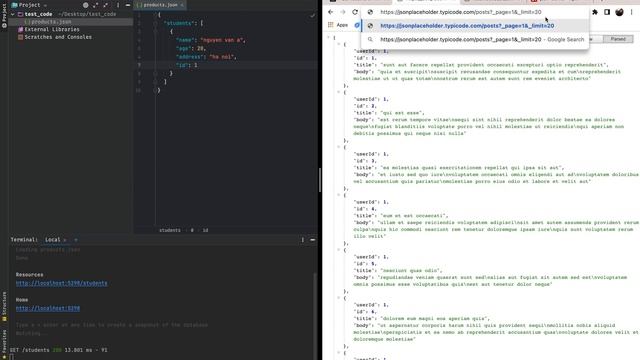Collapse JSON object with id 4 in browser
The image size is (640, 360).
[339, 195]
